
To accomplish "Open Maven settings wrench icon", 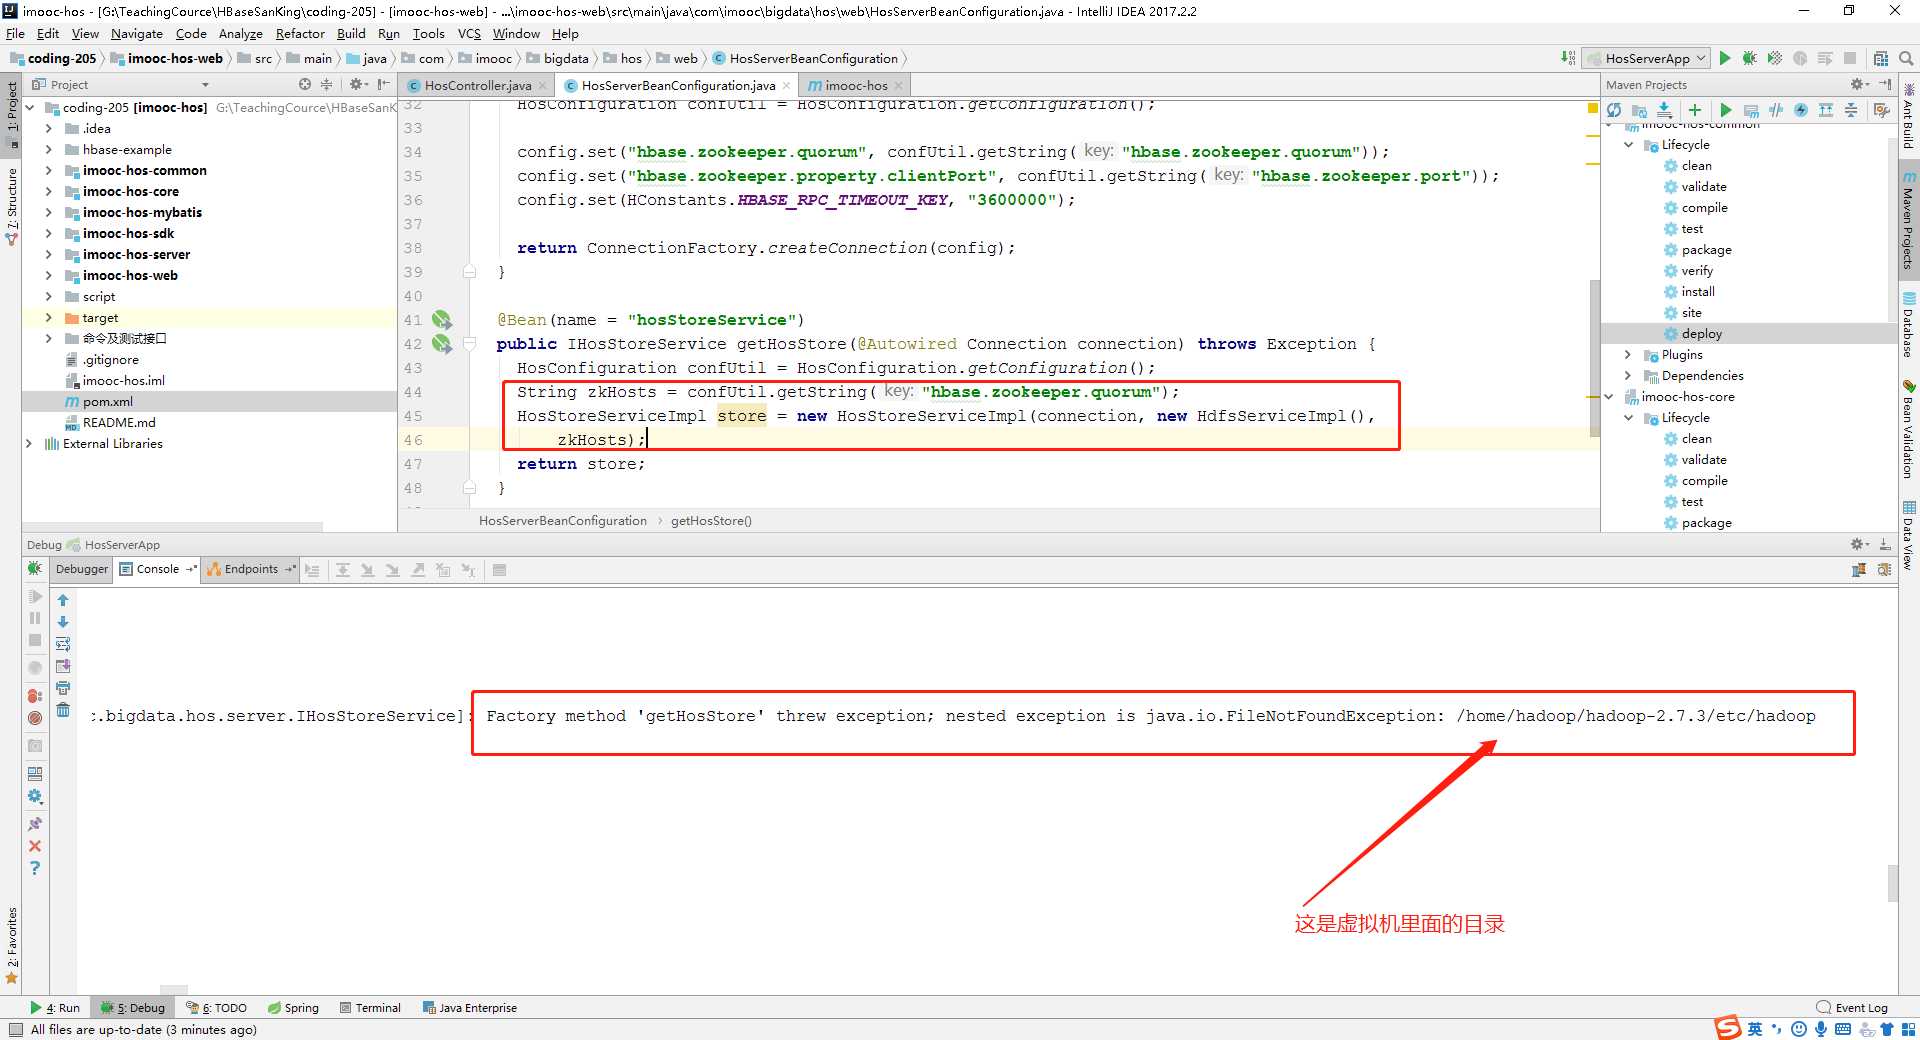I will pos(1881,110).
